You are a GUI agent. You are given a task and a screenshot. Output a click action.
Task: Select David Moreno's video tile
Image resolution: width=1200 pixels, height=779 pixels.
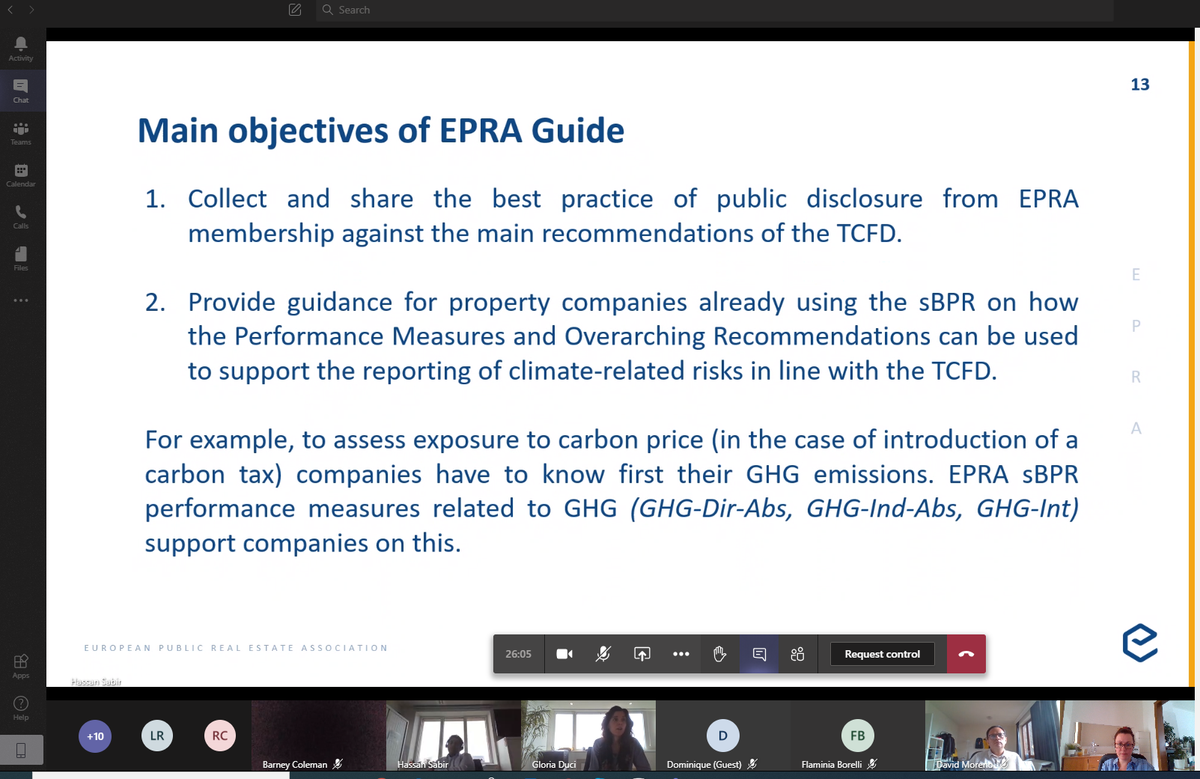(992, 736)
